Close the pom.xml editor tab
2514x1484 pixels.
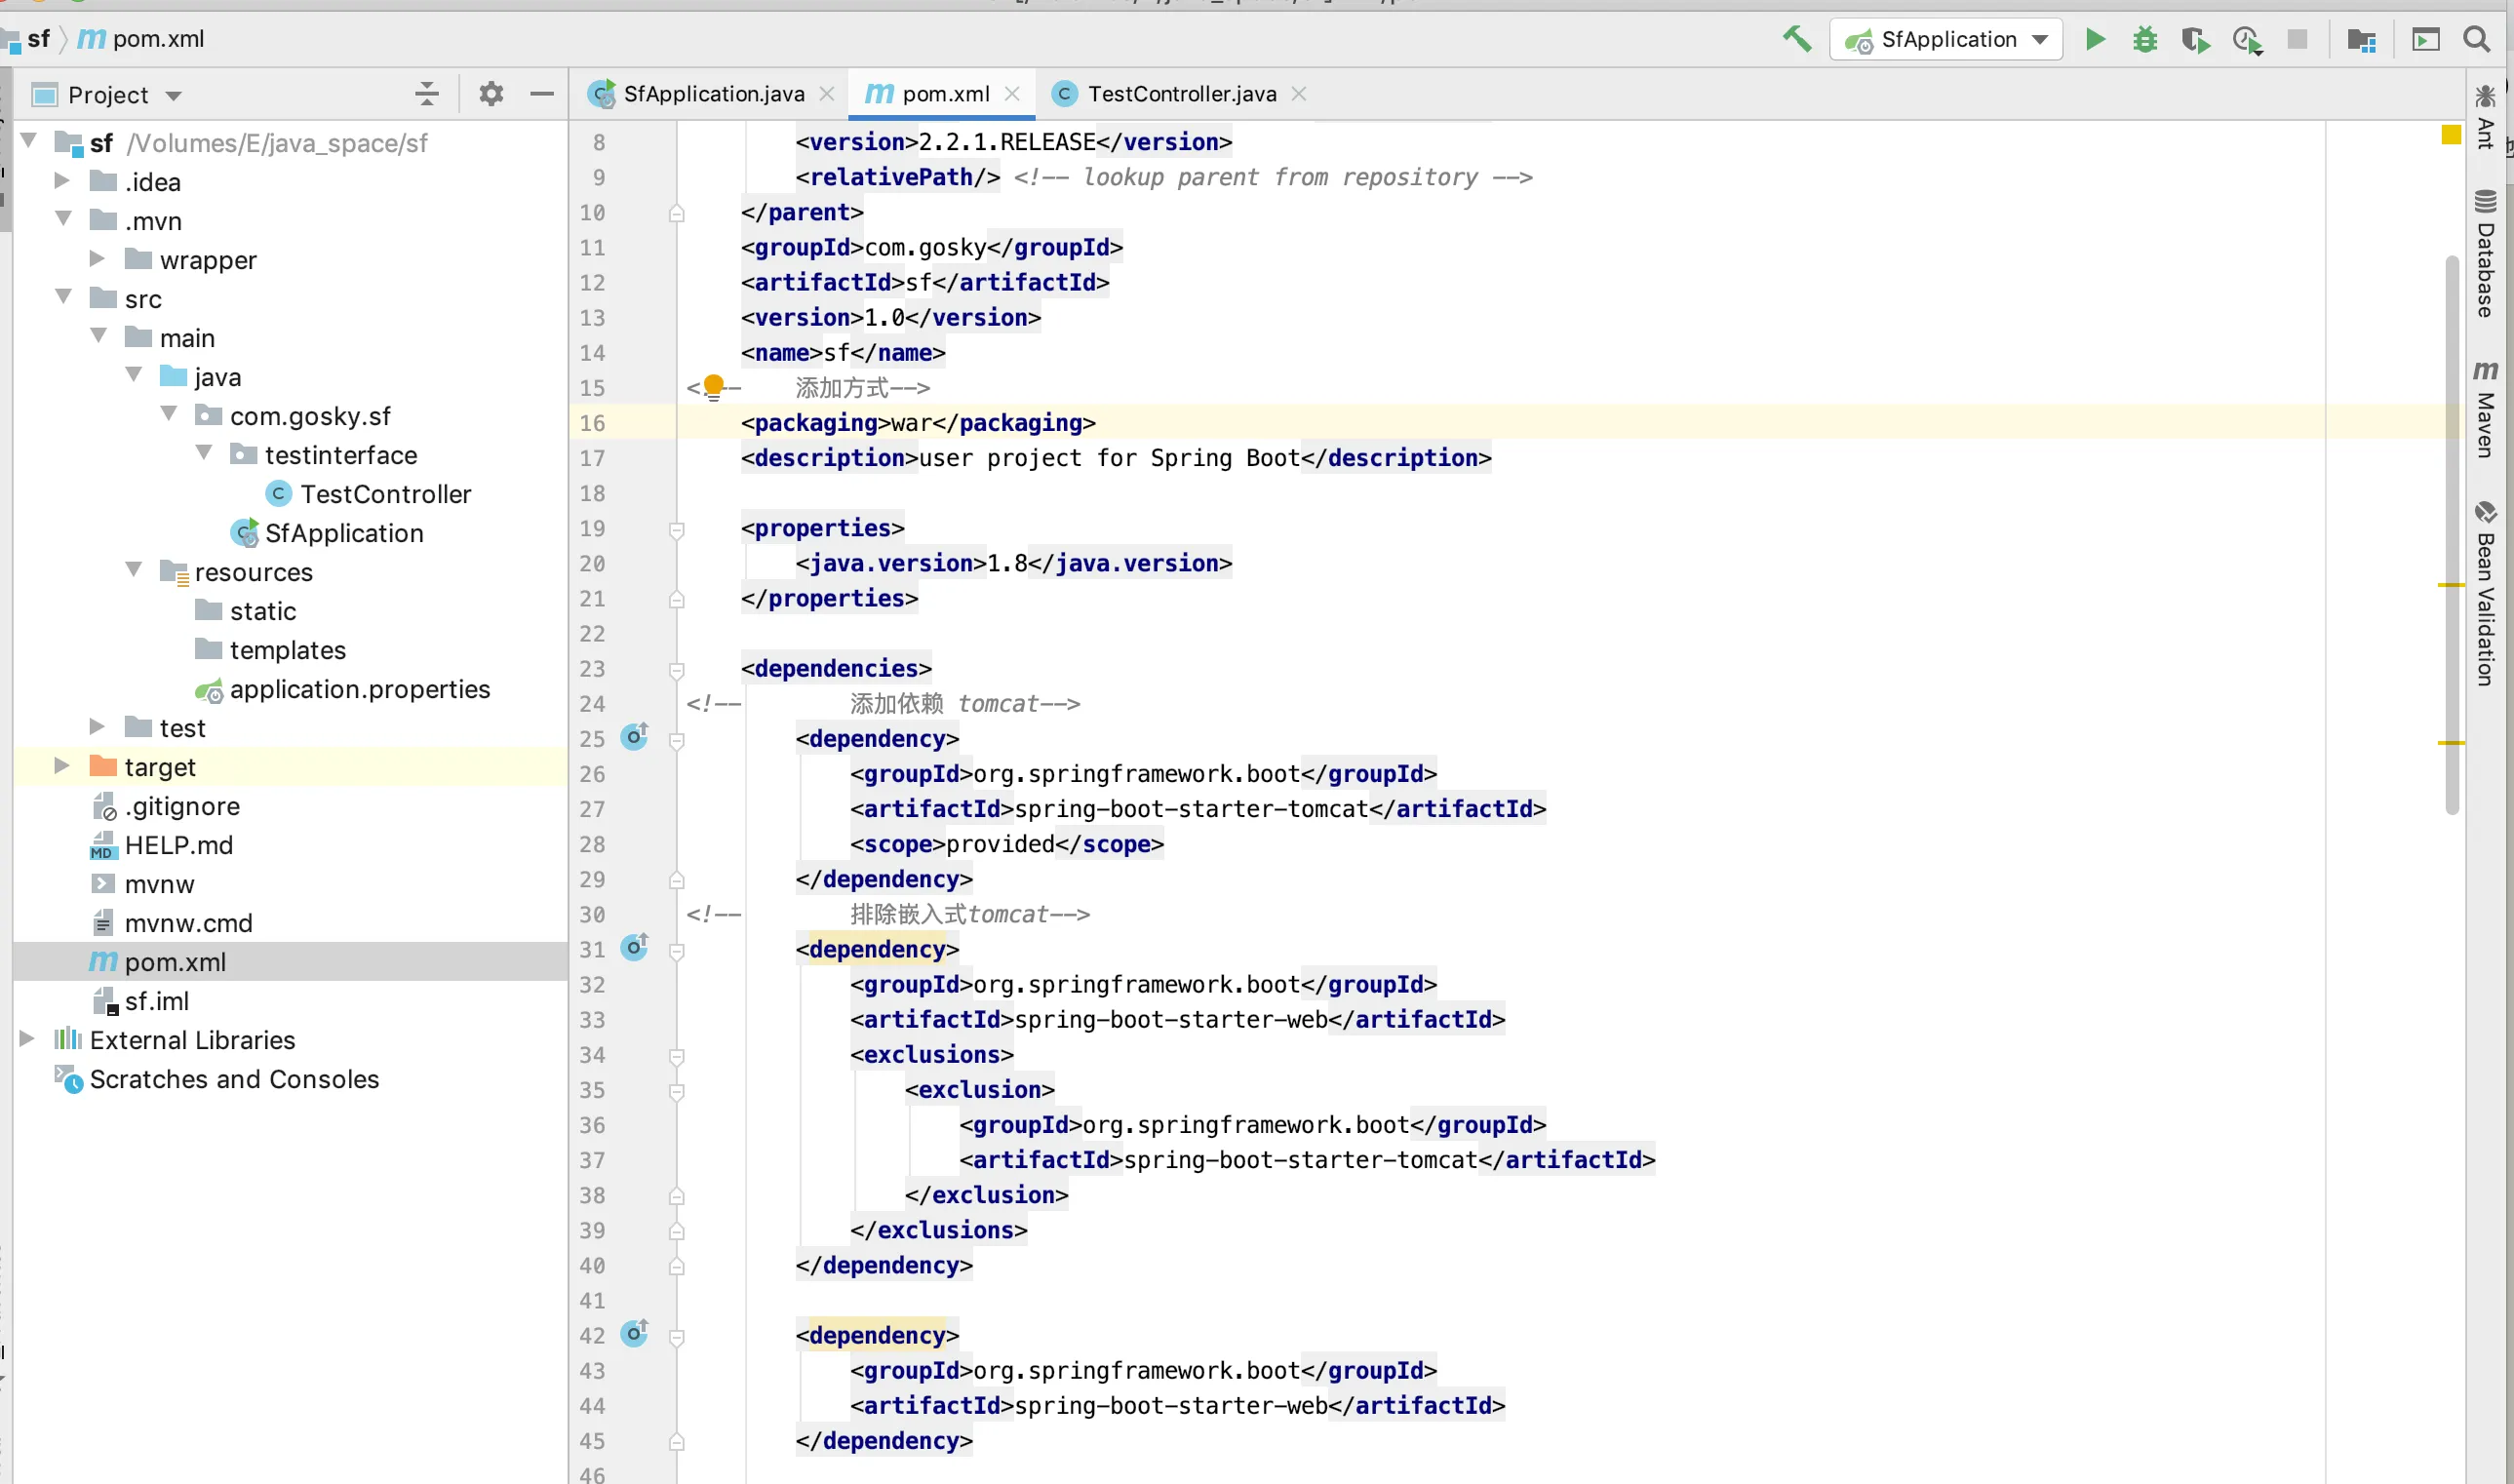click(x=1012, y=93)
